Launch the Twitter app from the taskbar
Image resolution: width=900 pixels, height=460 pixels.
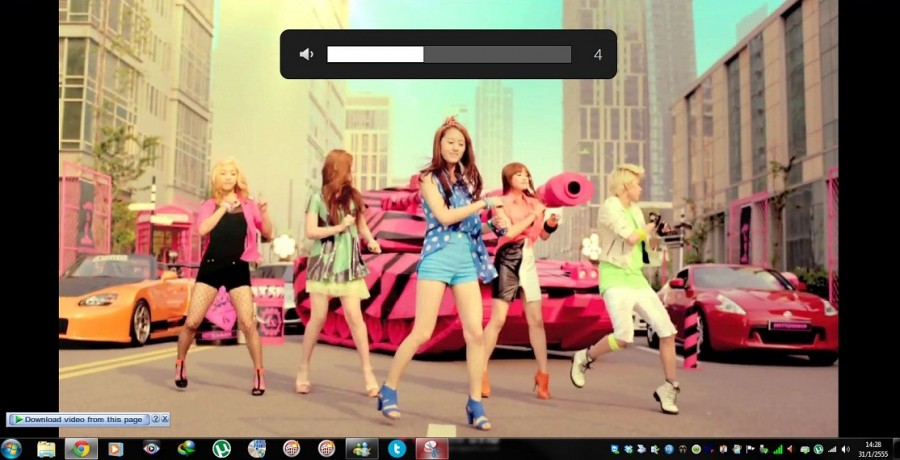click(x=397, y=449)
